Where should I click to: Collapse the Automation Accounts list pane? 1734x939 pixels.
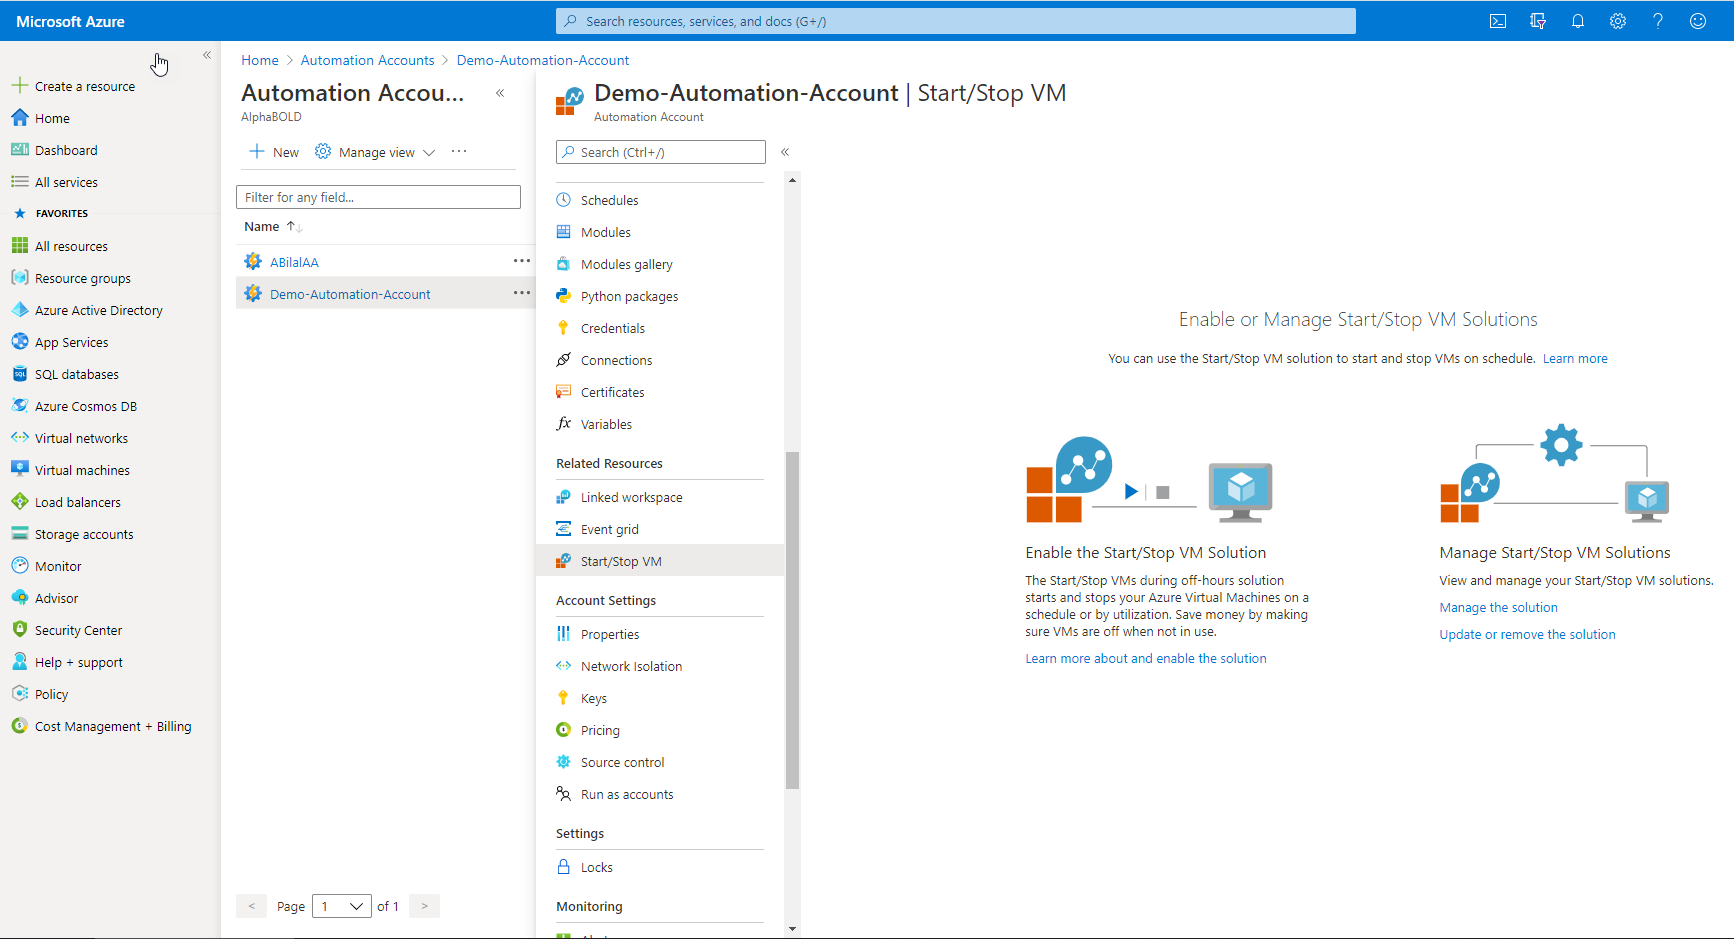coord(500,93)
